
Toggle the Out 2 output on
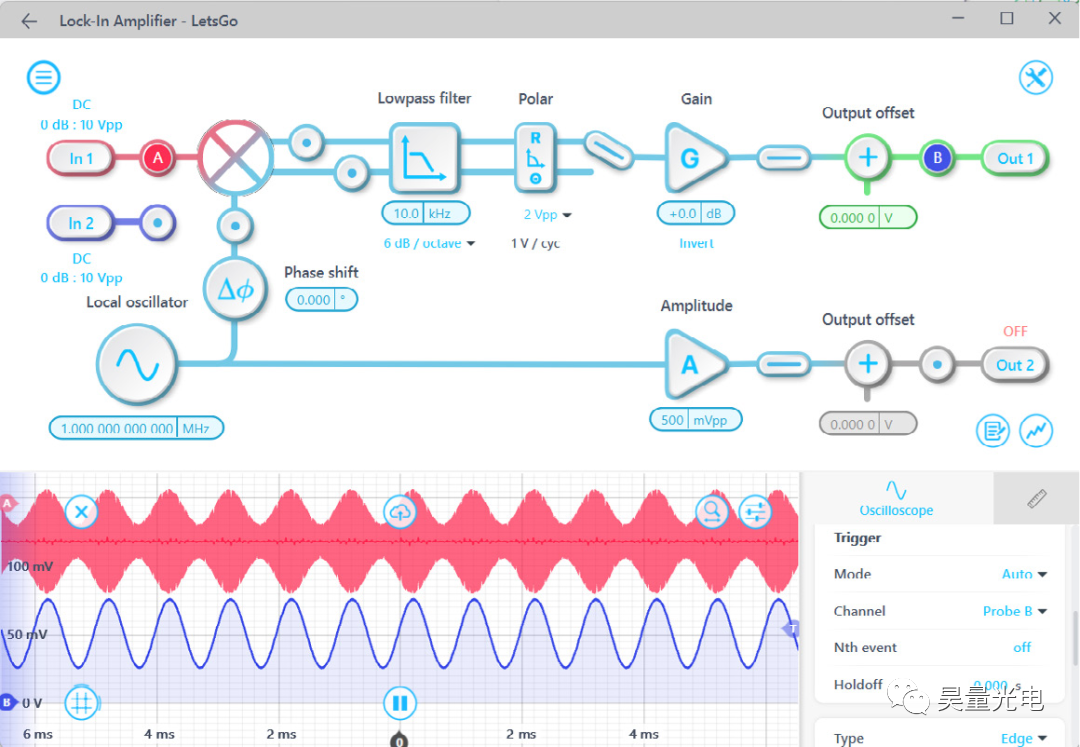click(x=1015, y=364)
